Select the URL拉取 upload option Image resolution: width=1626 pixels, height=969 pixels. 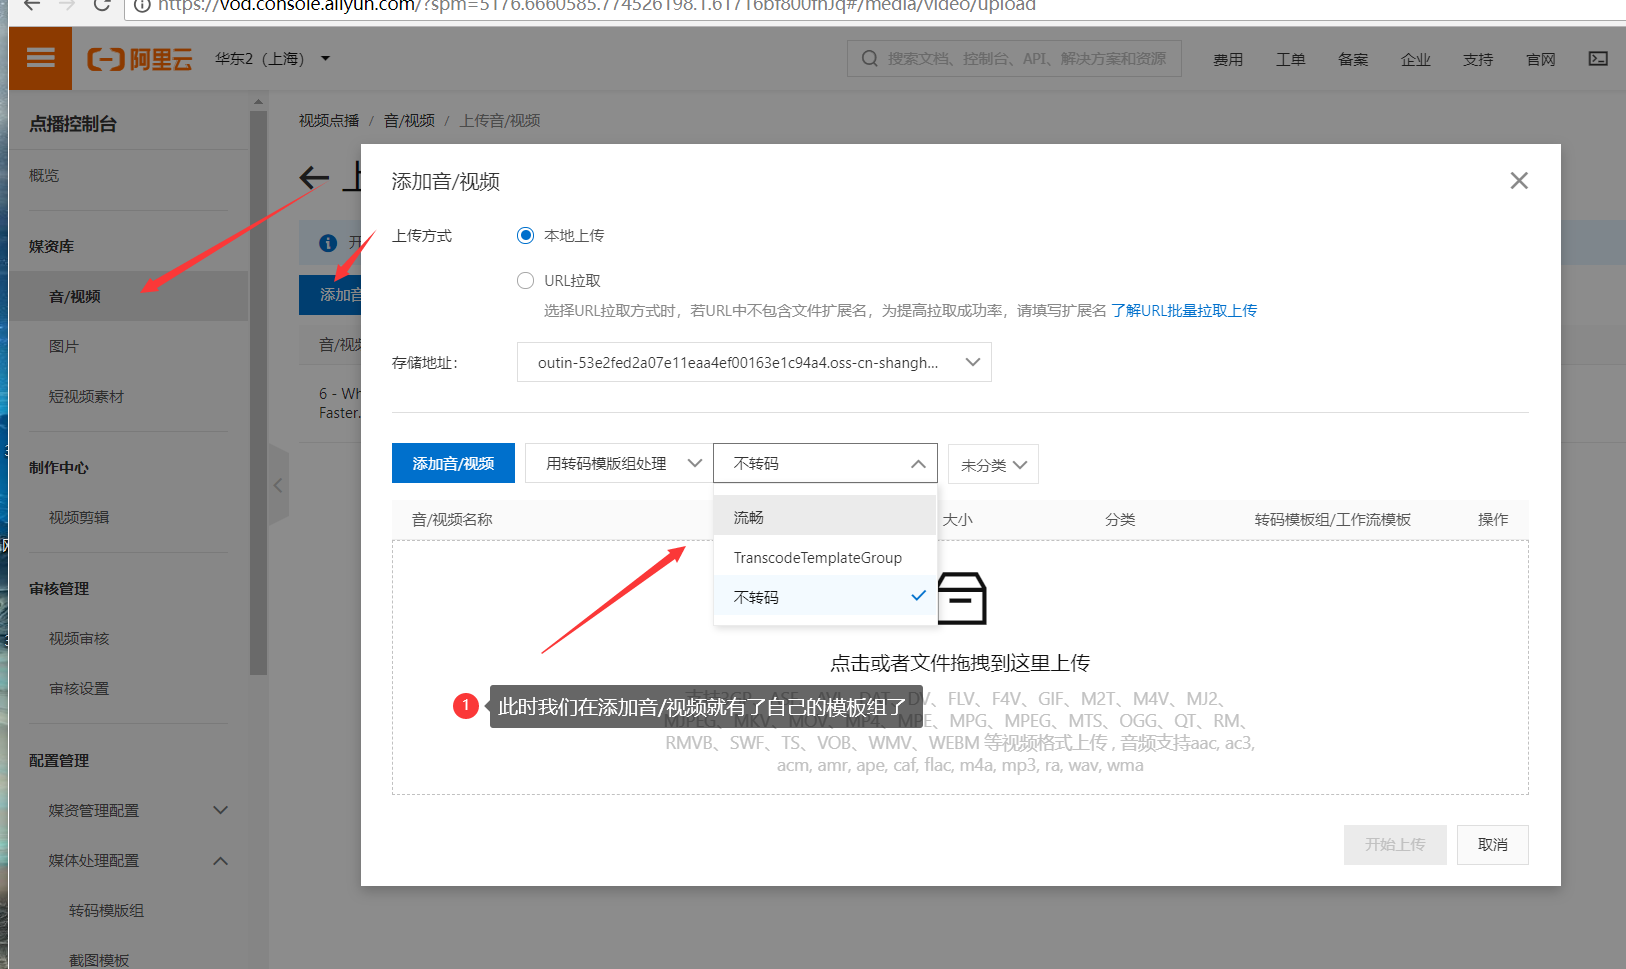525,280
